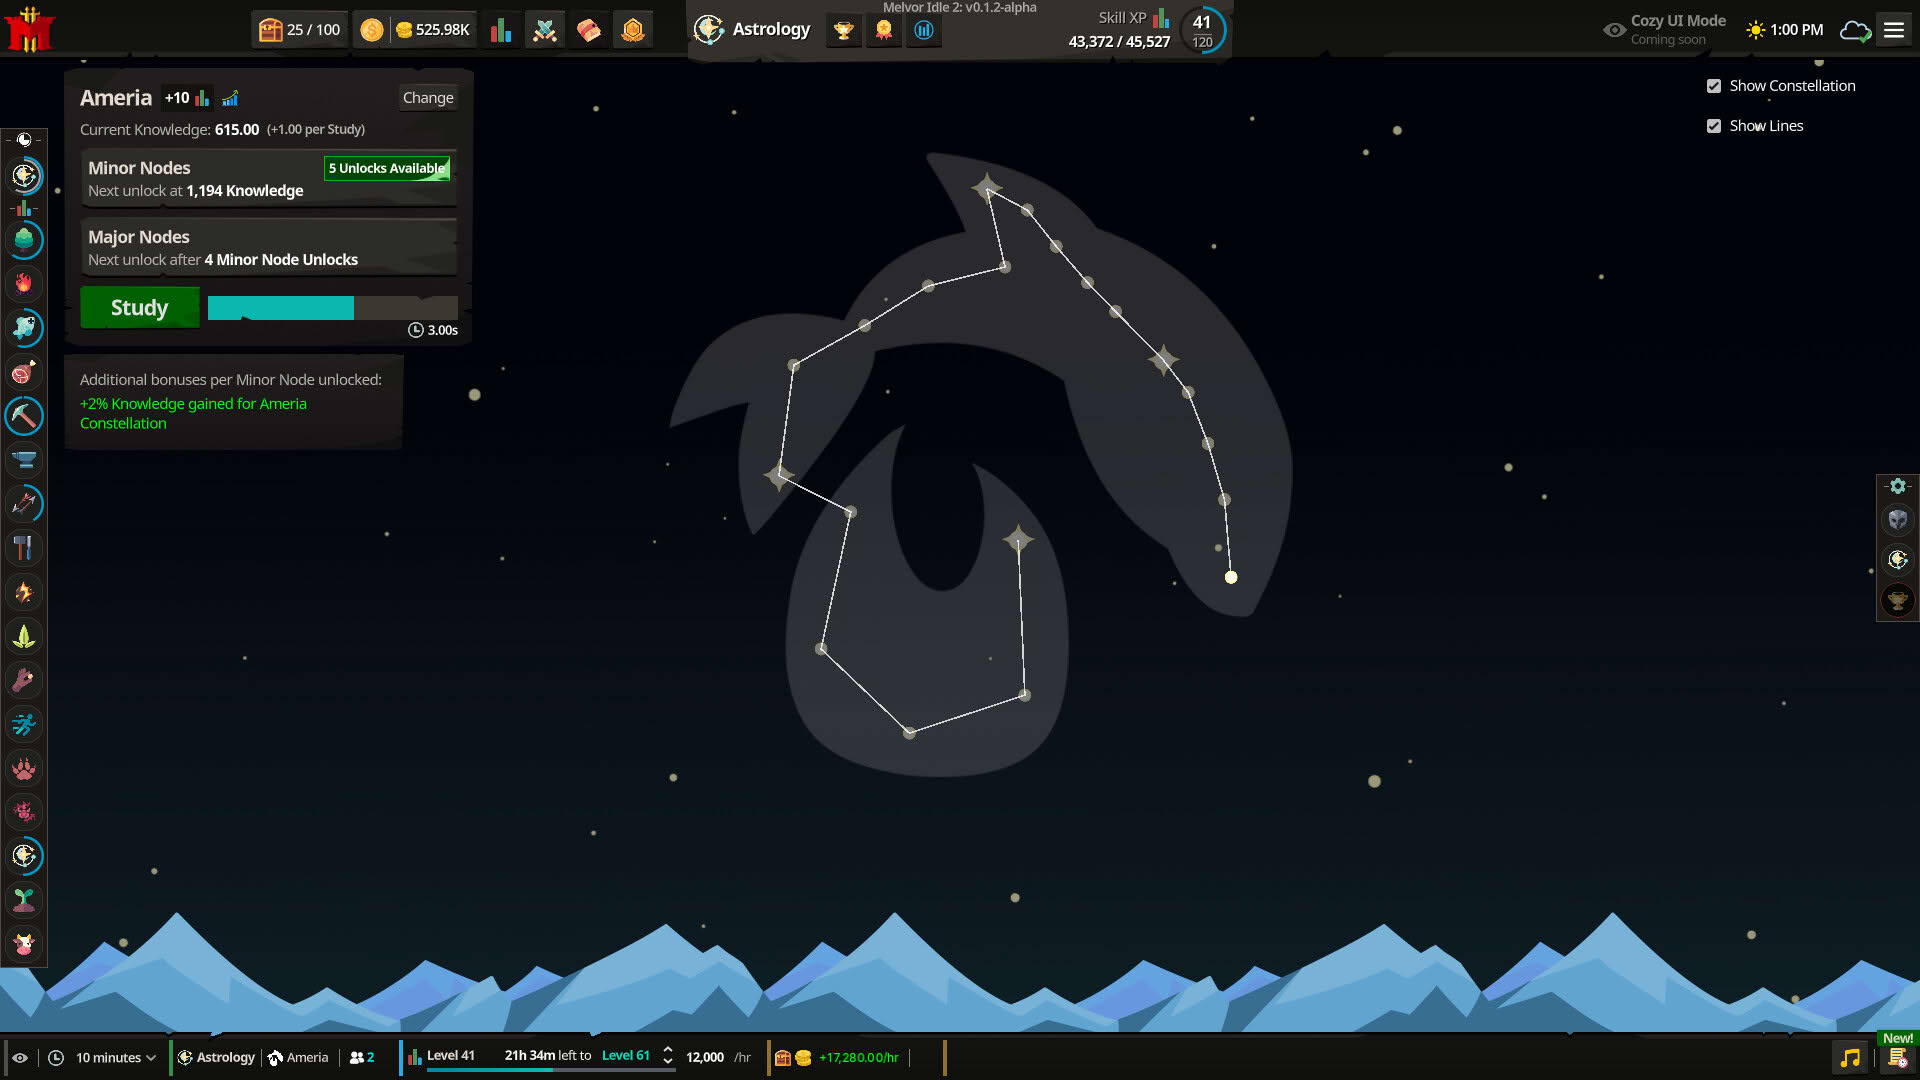Open the hamburger menu at top right
The height and width of the screenshot is (1080, 1920).
pos(1894,30)
